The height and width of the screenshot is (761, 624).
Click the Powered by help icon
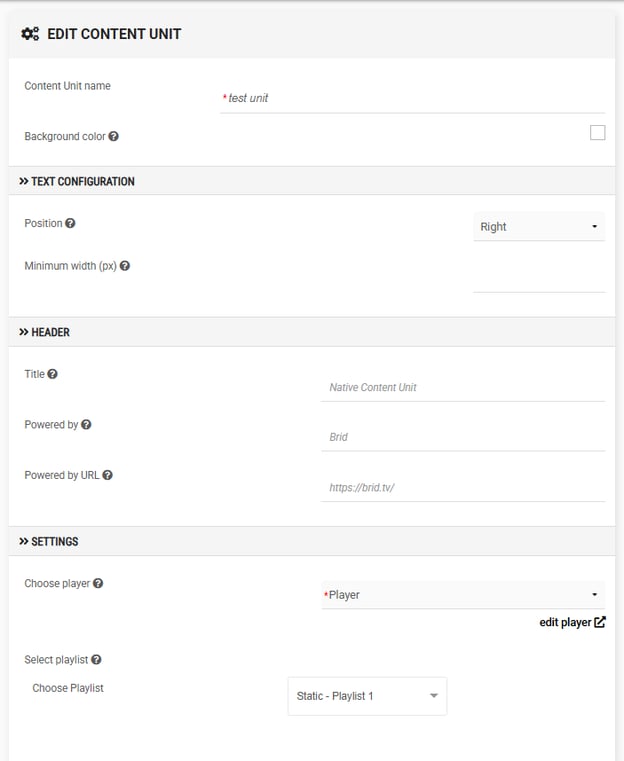(x=86, y=425)
